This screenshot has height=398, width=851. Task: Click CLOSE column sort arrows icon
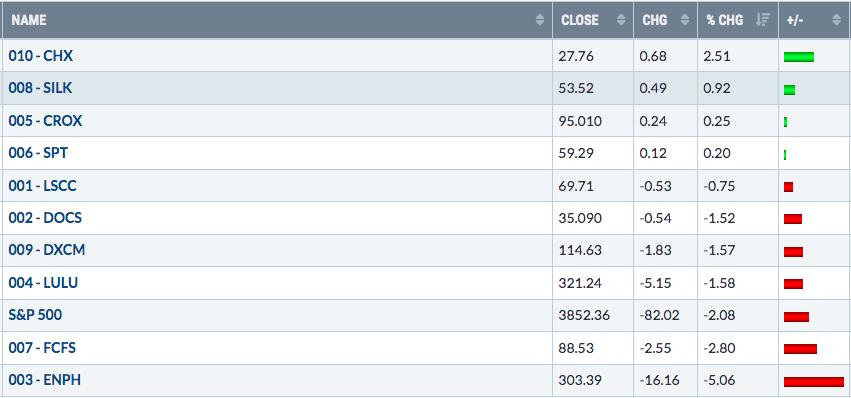621,20
